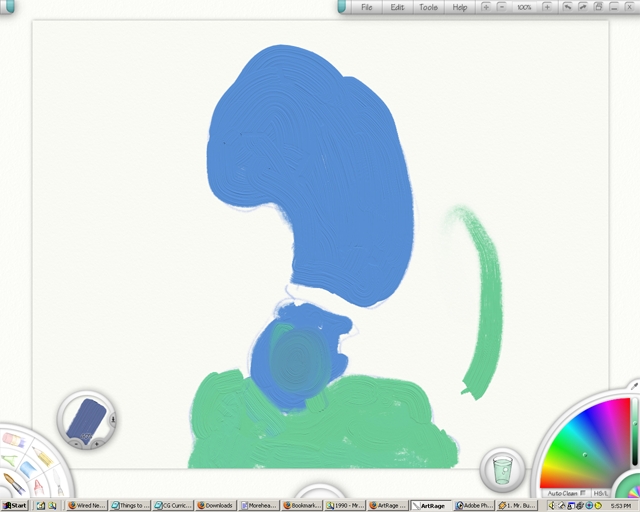Switch to the Downloads taskbar window
Viewport: 640px width, 512px height.
click(x=216, y=505)
